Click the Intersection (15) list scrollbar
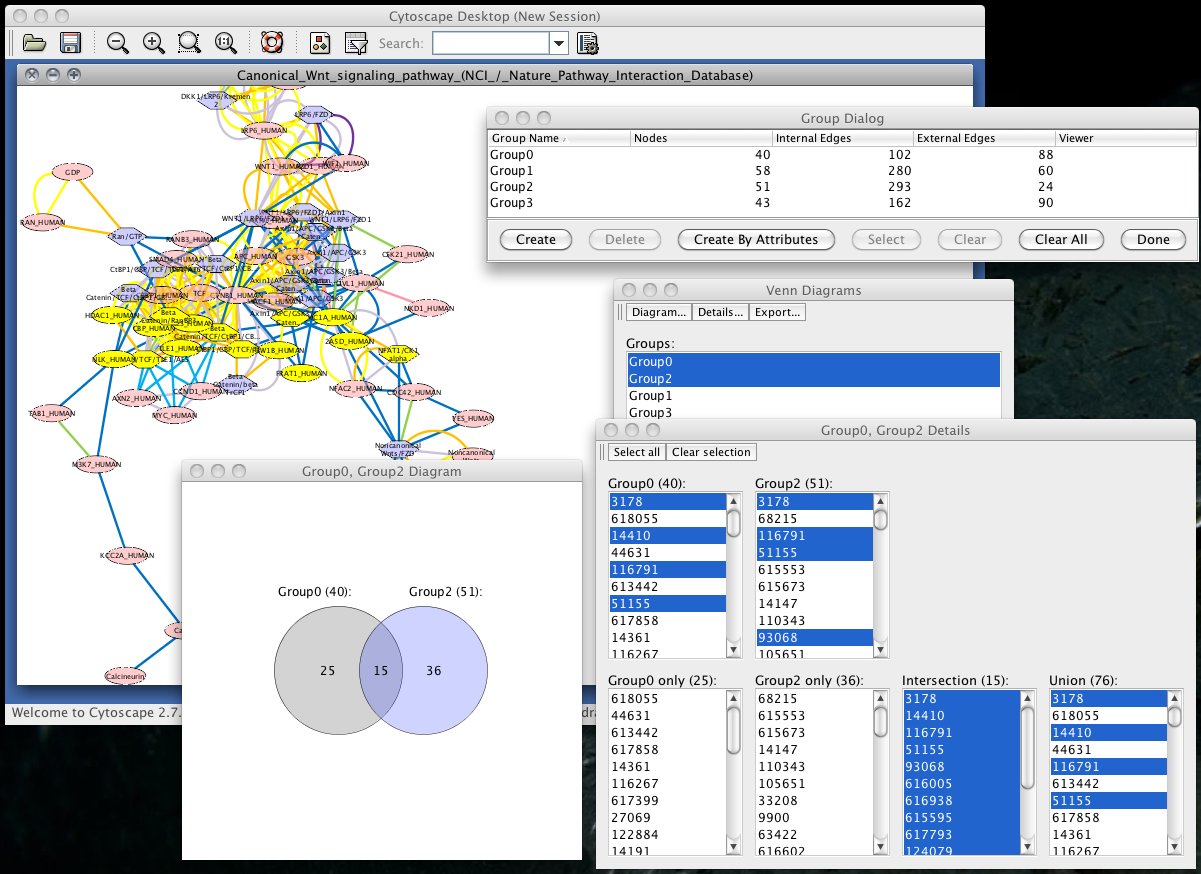The height and width of the screenshot is (874, 1201). (x=1027, y=772)
